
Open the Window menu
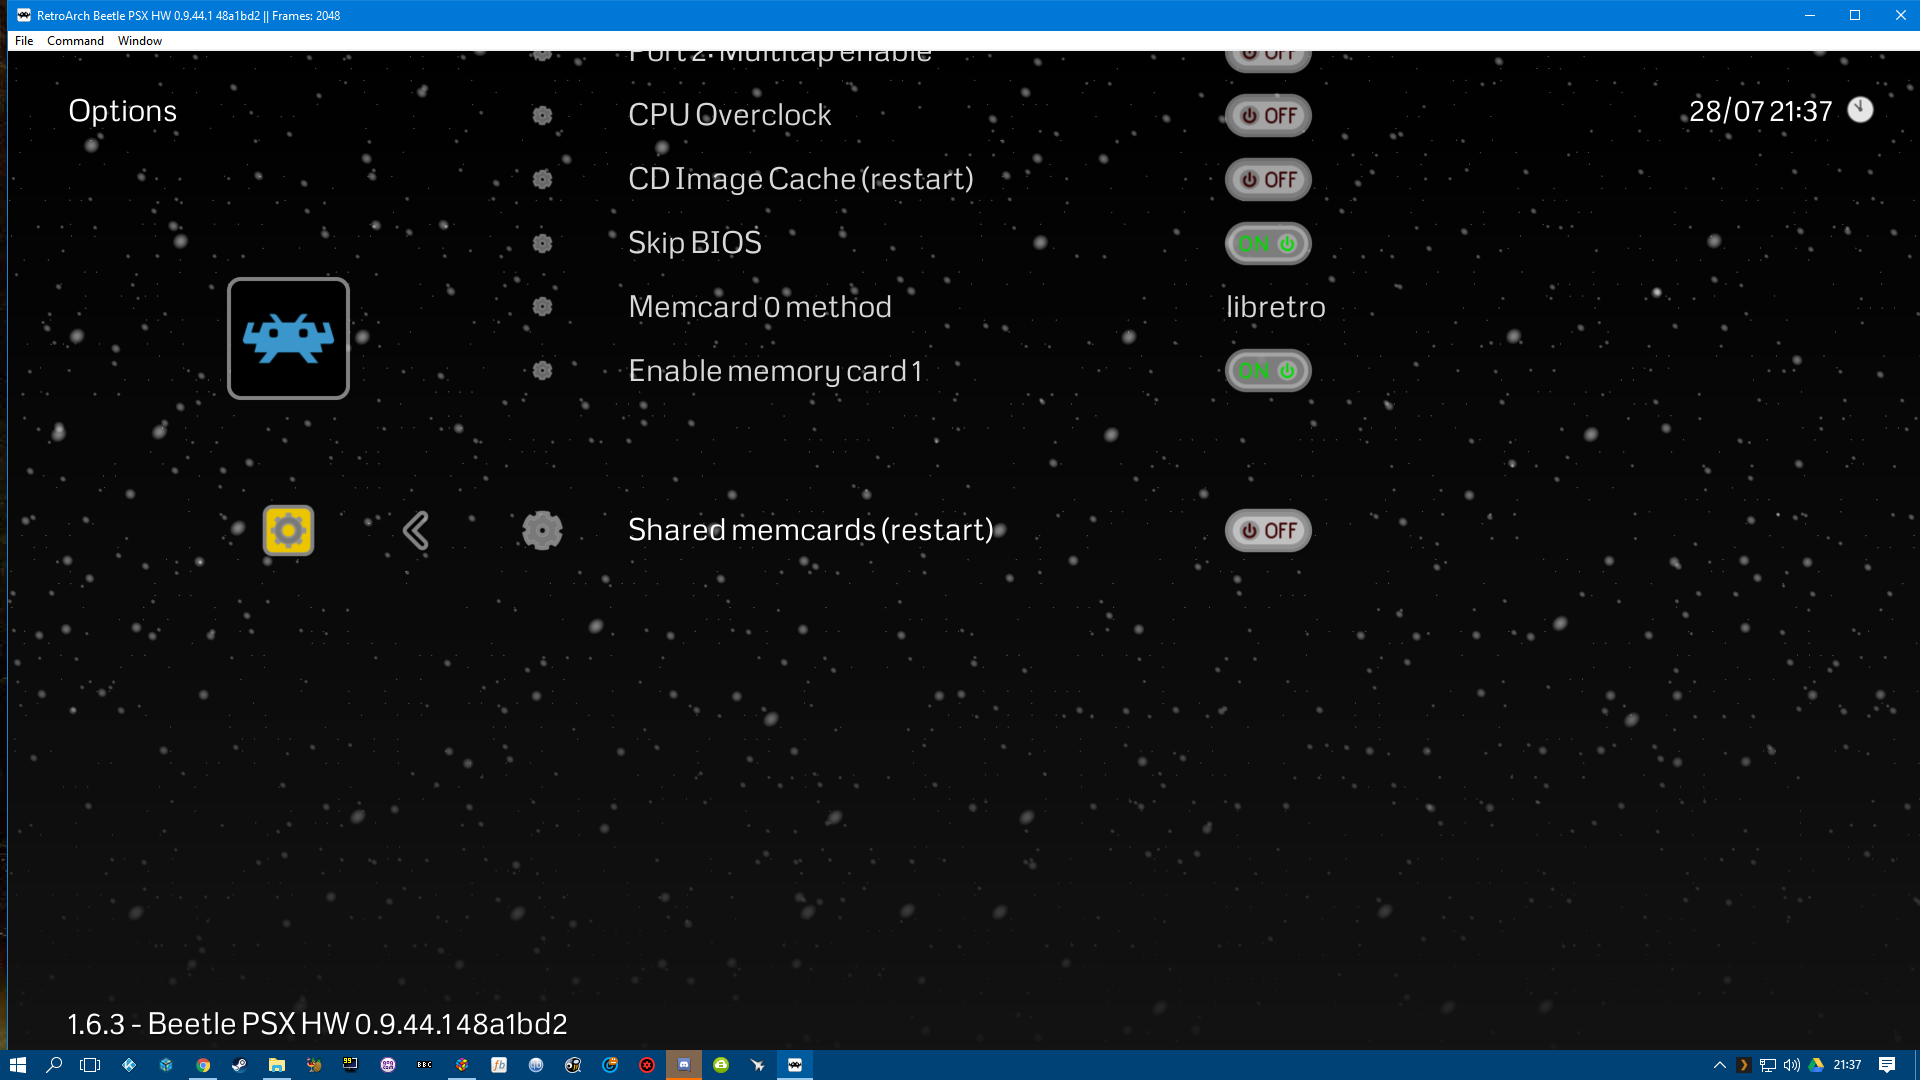[139, 41]
